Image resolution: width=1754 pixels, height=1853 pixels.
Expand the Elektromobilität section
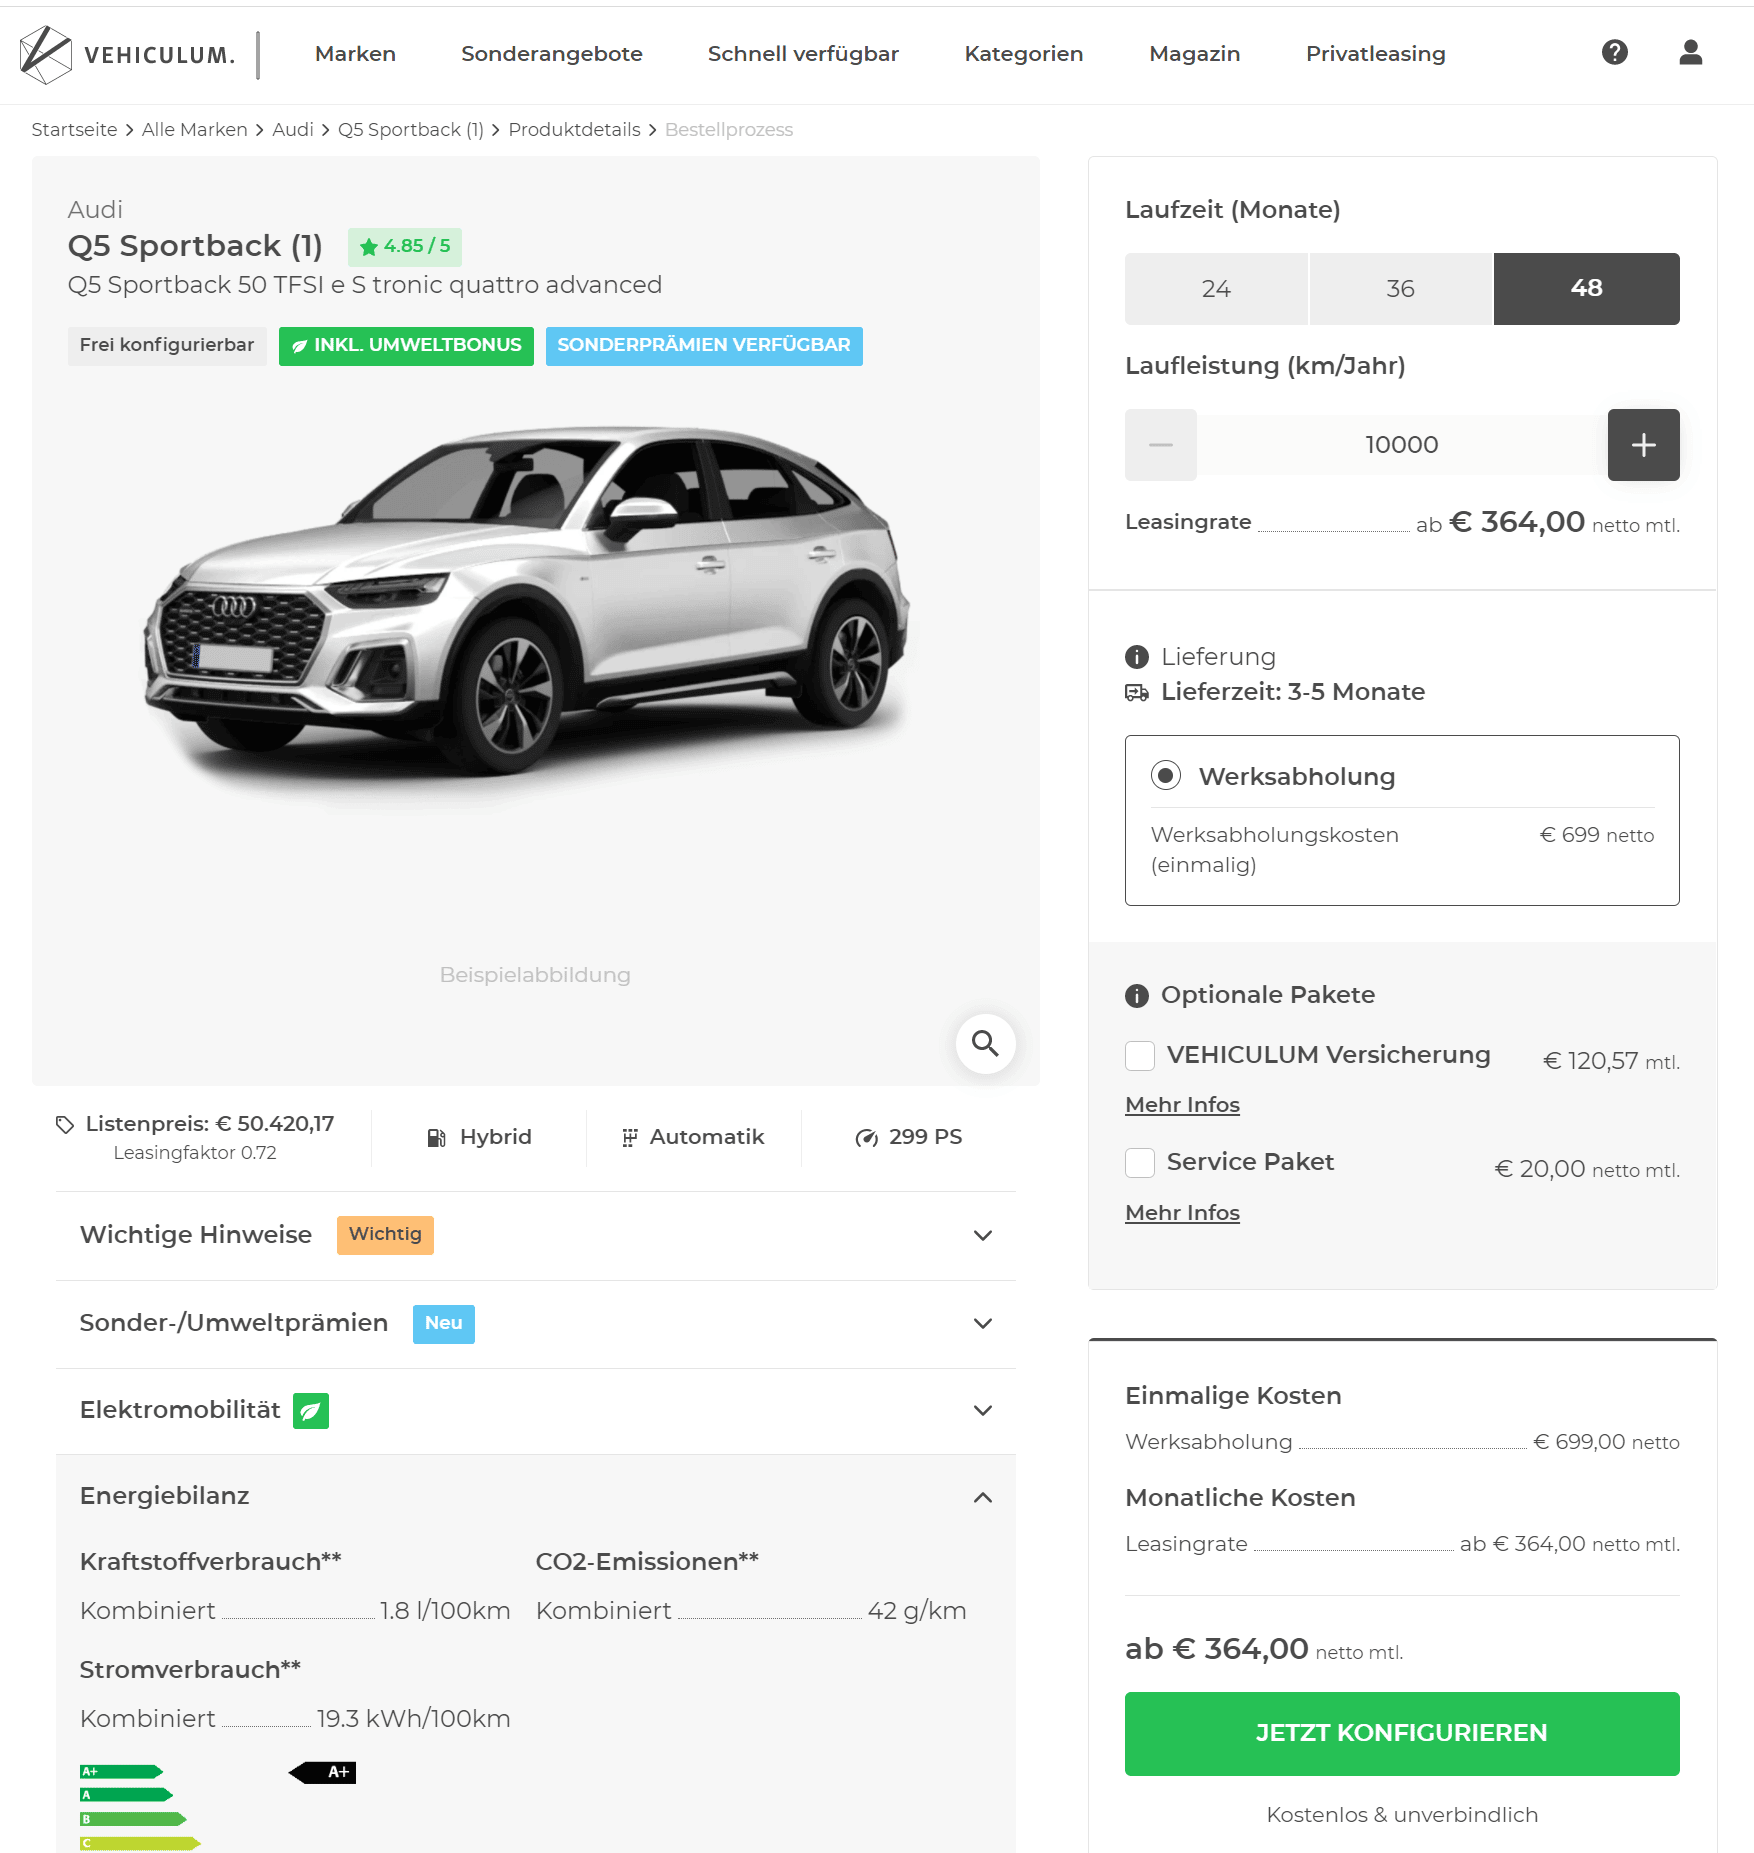coord(536,1411)
